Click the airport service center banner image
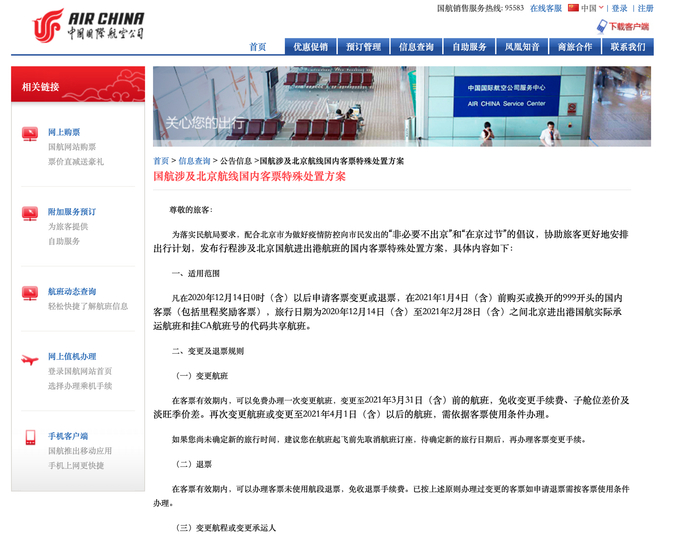The image size is (700, 539). click(x=402, y=106)
